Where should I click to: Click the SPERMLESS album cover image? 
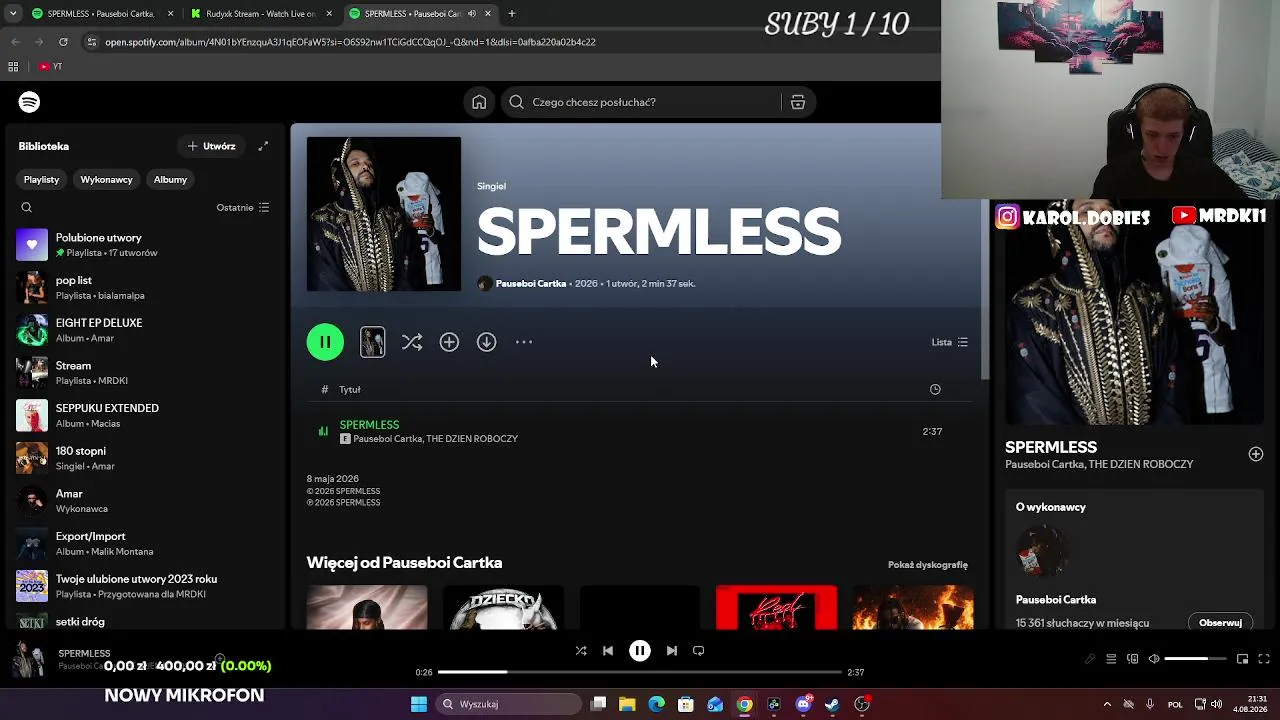(x=384, y=214)
